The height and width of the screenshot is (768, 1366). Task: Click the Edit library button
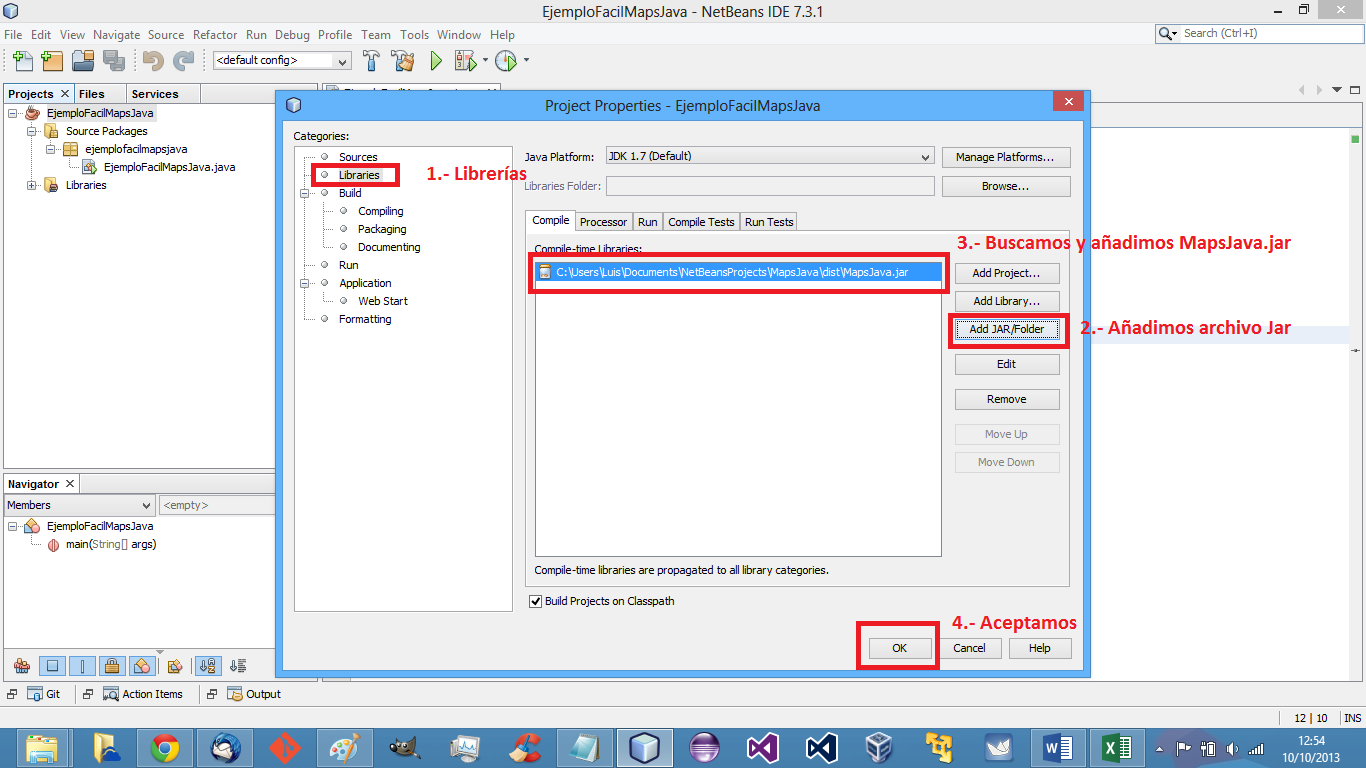coord(1007,364)
